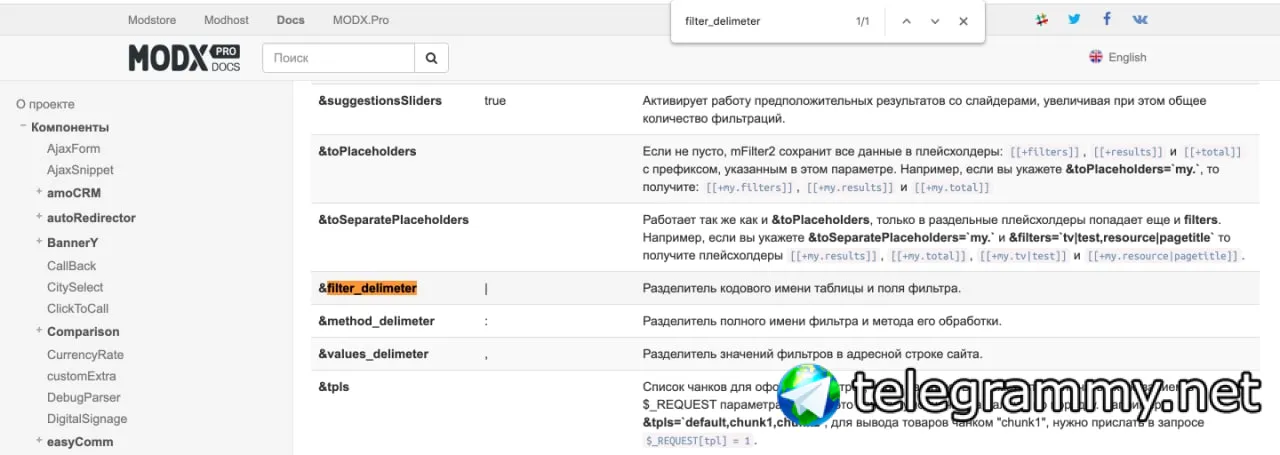Click the &suggestionsSliders parameter name
This screenshot has height=455, width=1280.
[x=380, y=101]
